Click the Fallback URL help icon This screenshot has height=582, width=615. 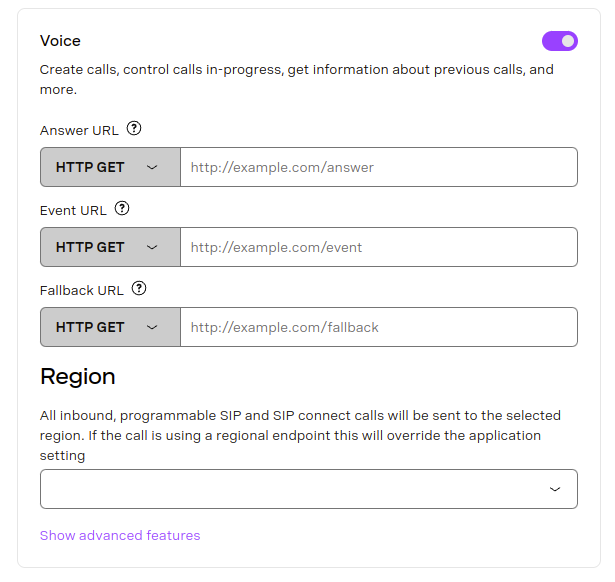pyautogui.click(x=139, y=289)
